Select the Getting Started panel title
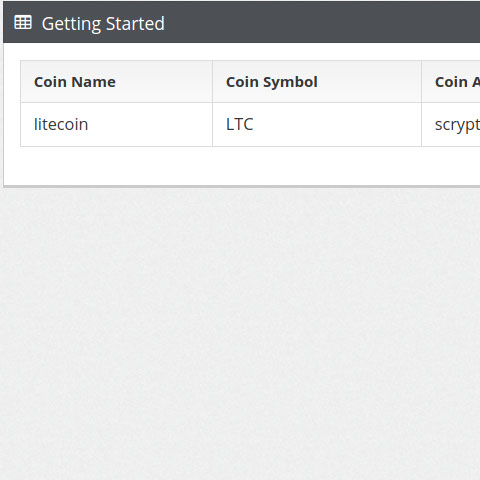Image resolution: width=480 pixels, height=480 pixels. (x=103, y=24)
